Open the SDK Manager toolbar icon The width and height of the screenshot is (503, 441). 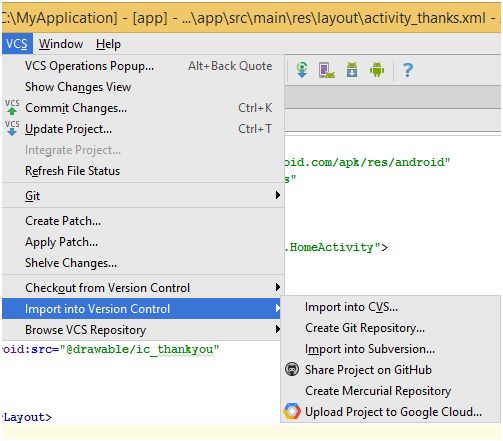coord(352,70)
